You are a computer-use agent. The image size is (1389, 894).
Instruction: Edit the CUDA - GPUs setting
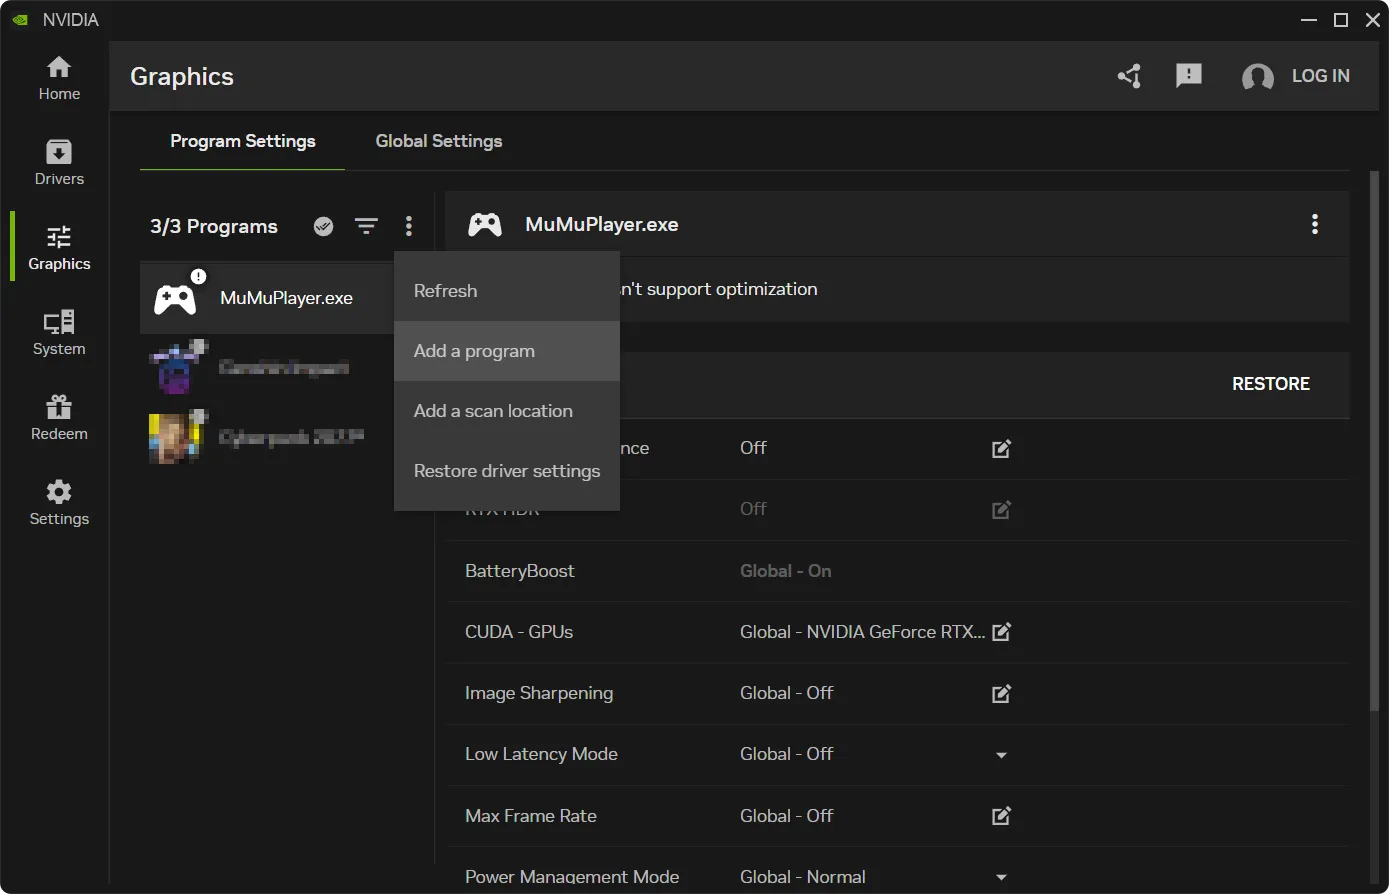(x=1001, y=632)
